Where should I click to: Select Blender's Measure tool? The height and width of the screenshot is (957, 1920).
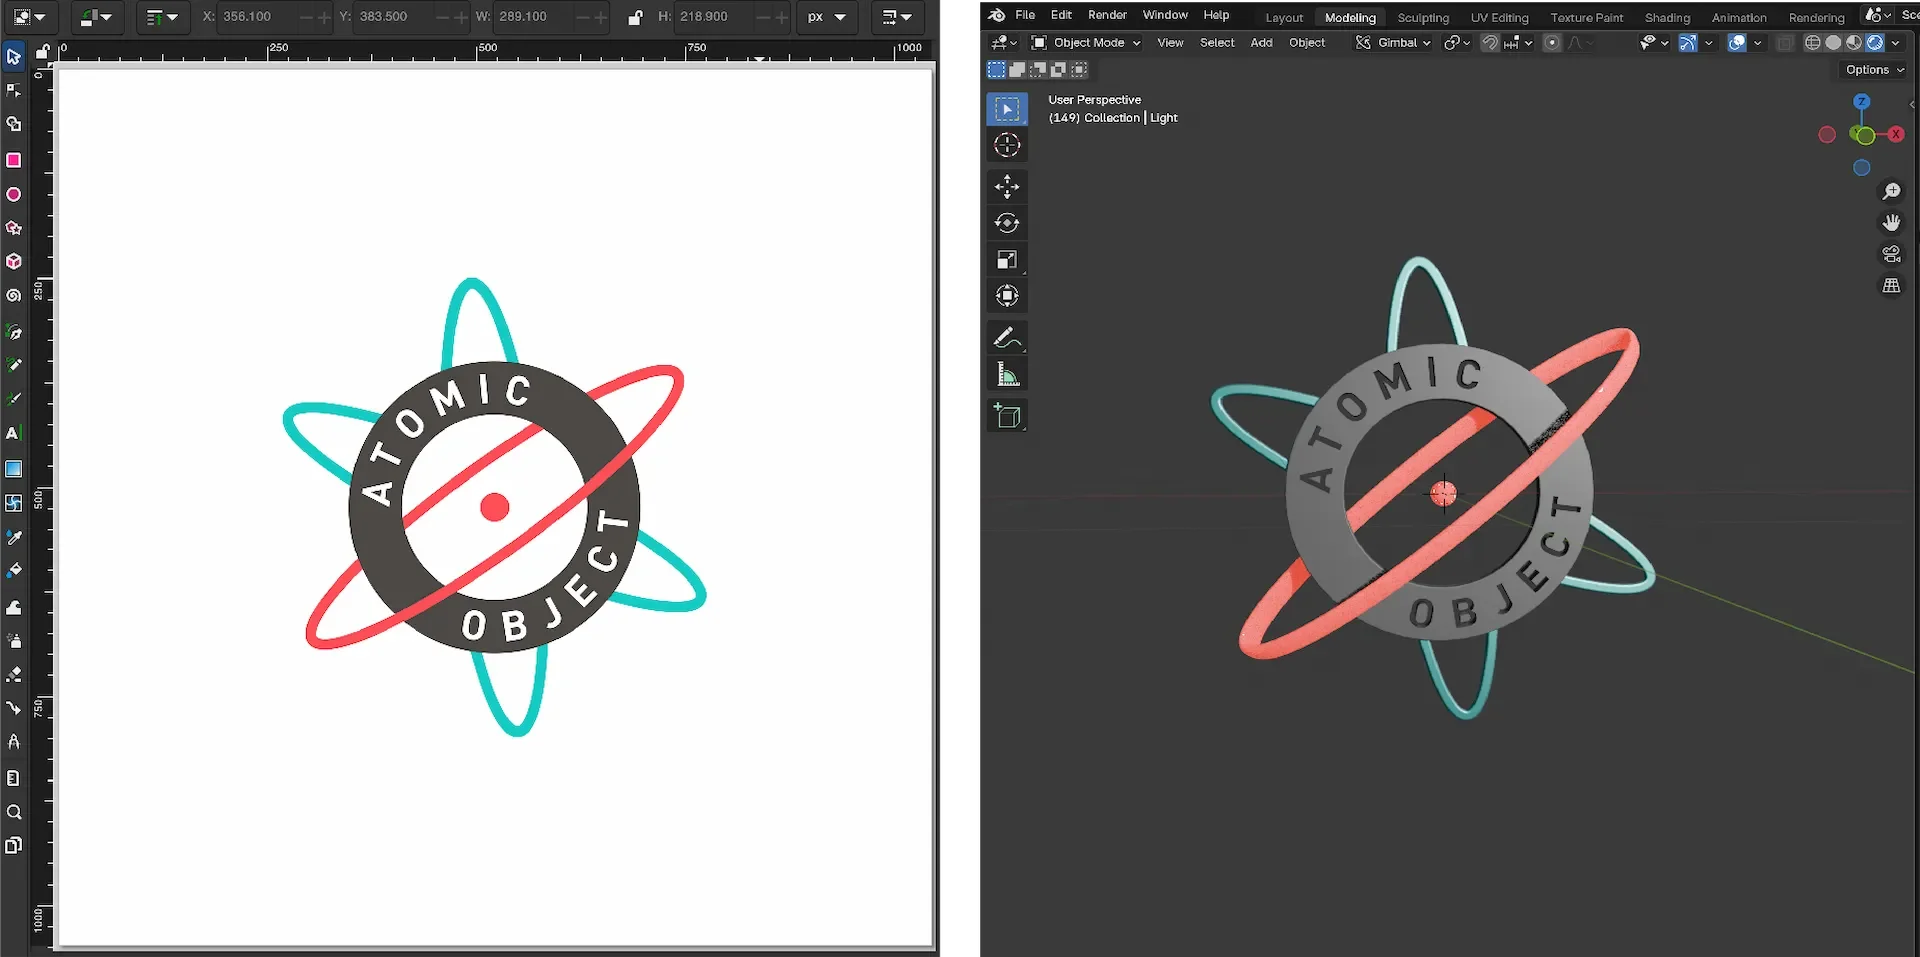[x=1007, y=375]
